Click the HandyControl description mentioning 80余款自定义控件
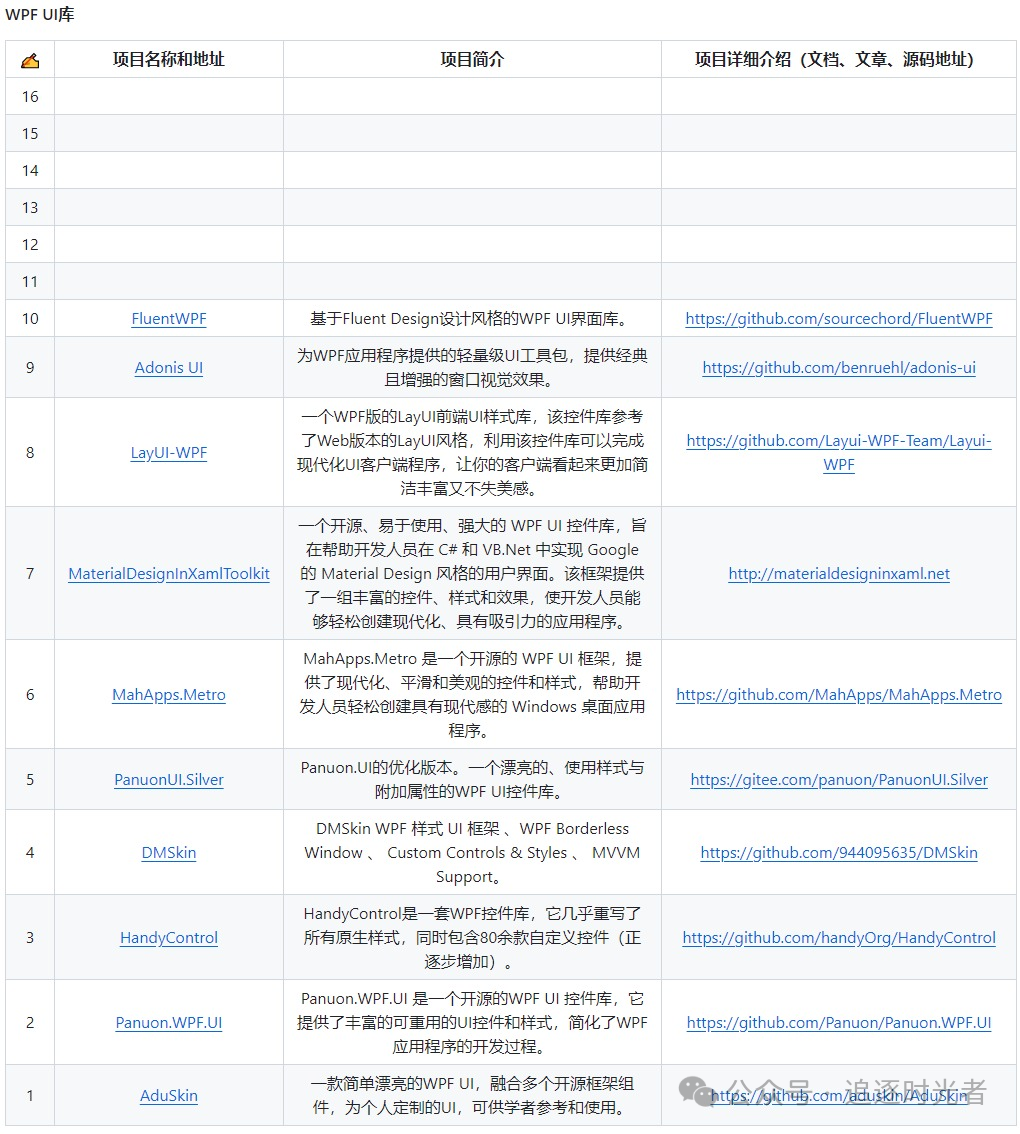The height and width of the screenshot is (1134, 1020). [x=472, y=937]
